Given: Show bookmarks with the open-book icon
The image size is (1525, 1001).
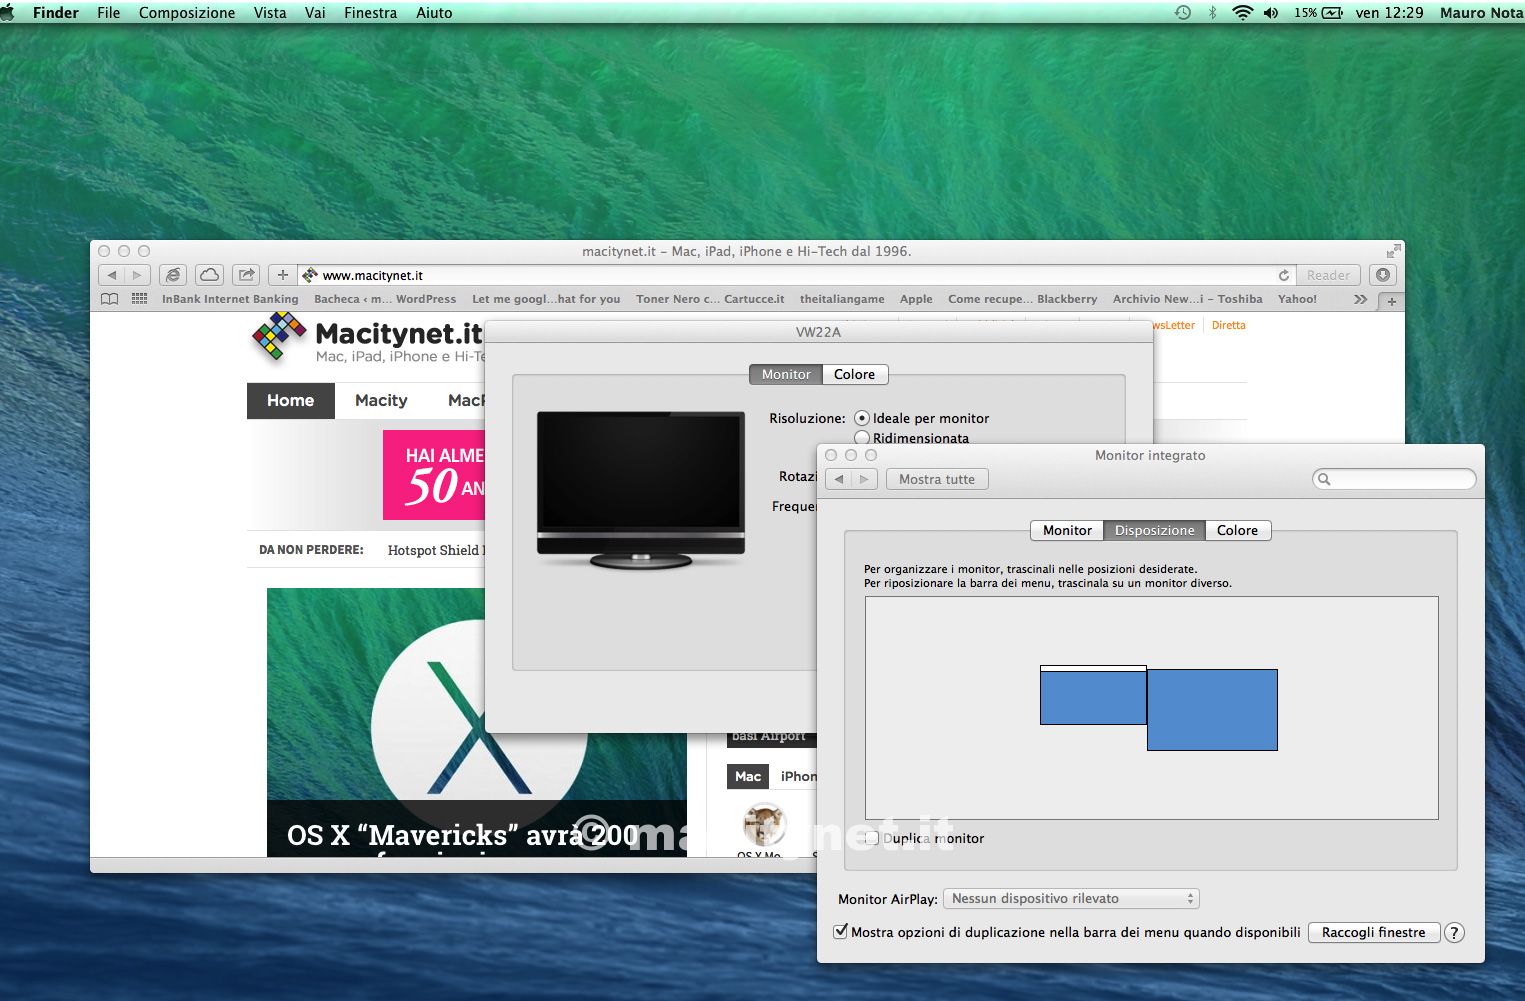Looking at the screenshot, I should coord(110,299).
